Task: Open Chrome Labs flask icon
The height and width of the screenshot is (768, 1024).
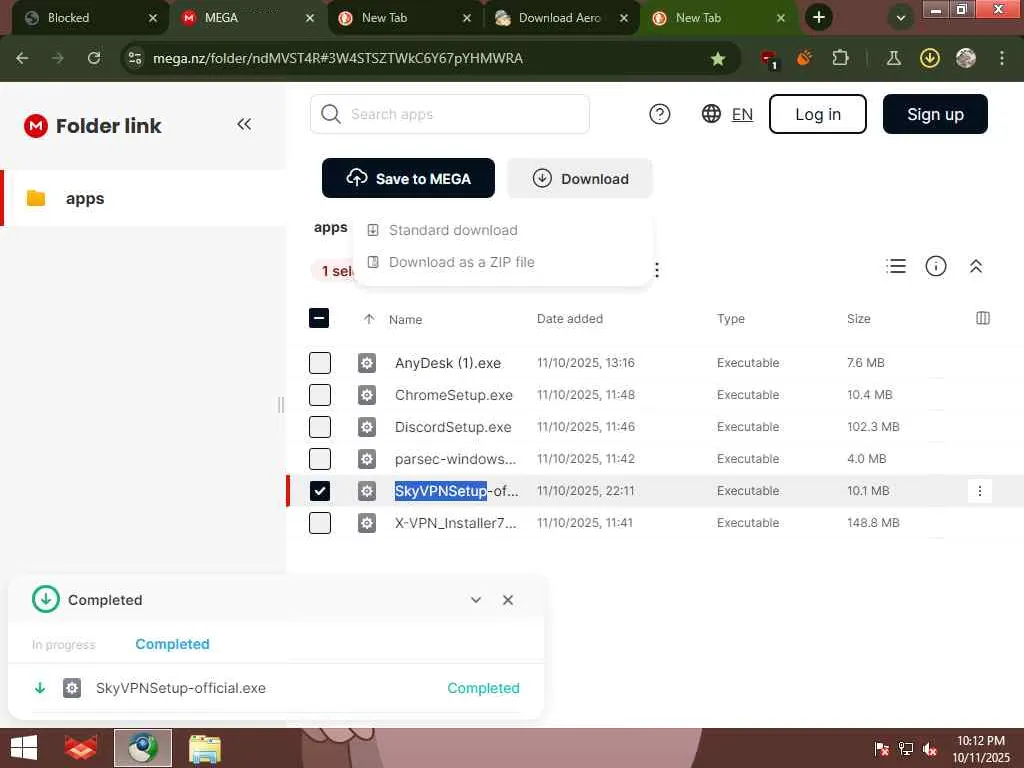Action: tap(893, 58)
